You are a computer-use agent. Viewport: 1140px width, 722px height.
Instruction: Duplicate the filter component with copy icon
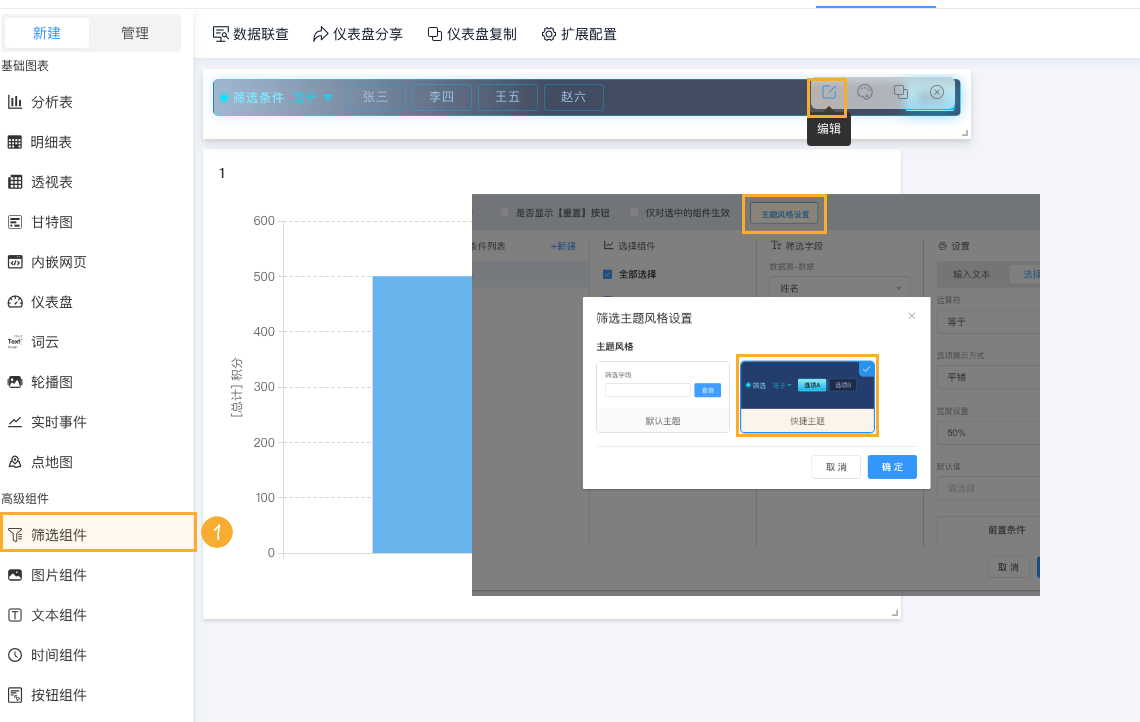point(901,92)
